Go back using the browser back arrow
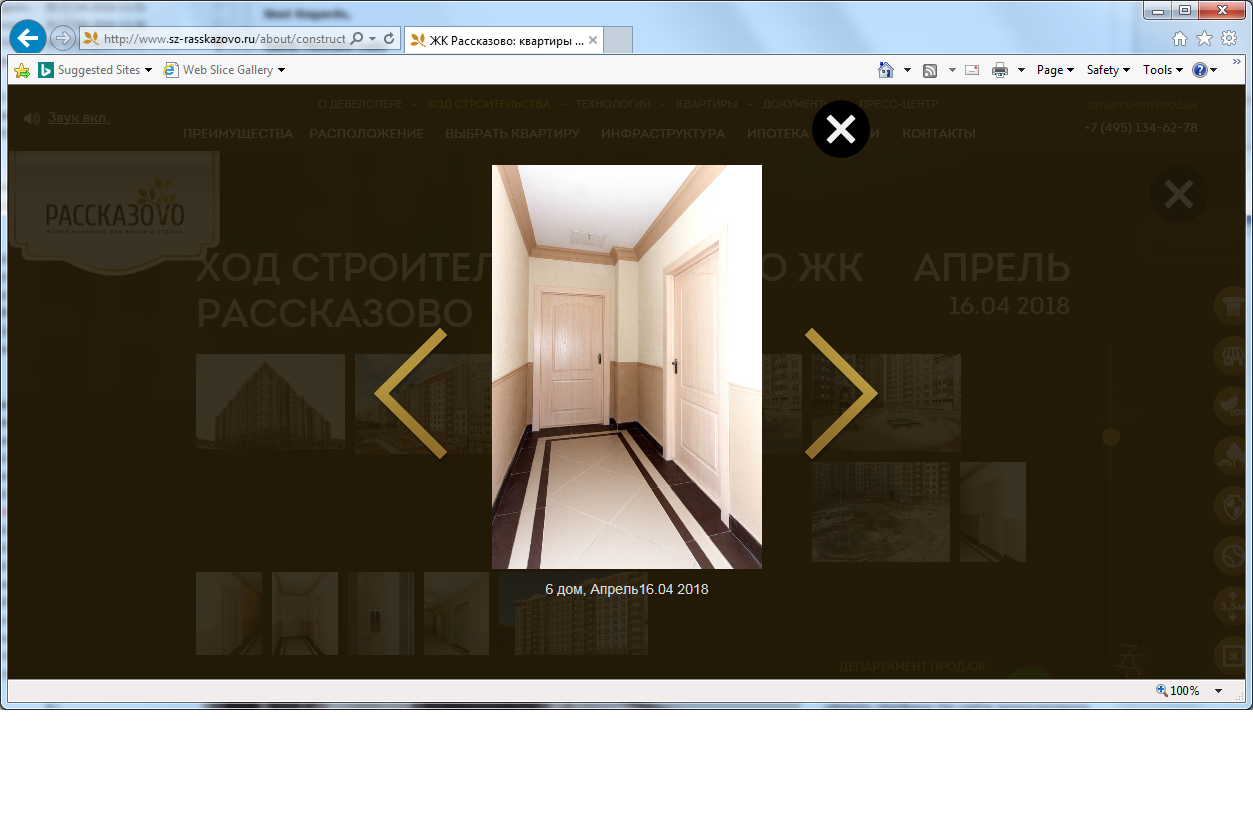The width and height of the screenshot is (1253, 834). (x=28, y=38)
